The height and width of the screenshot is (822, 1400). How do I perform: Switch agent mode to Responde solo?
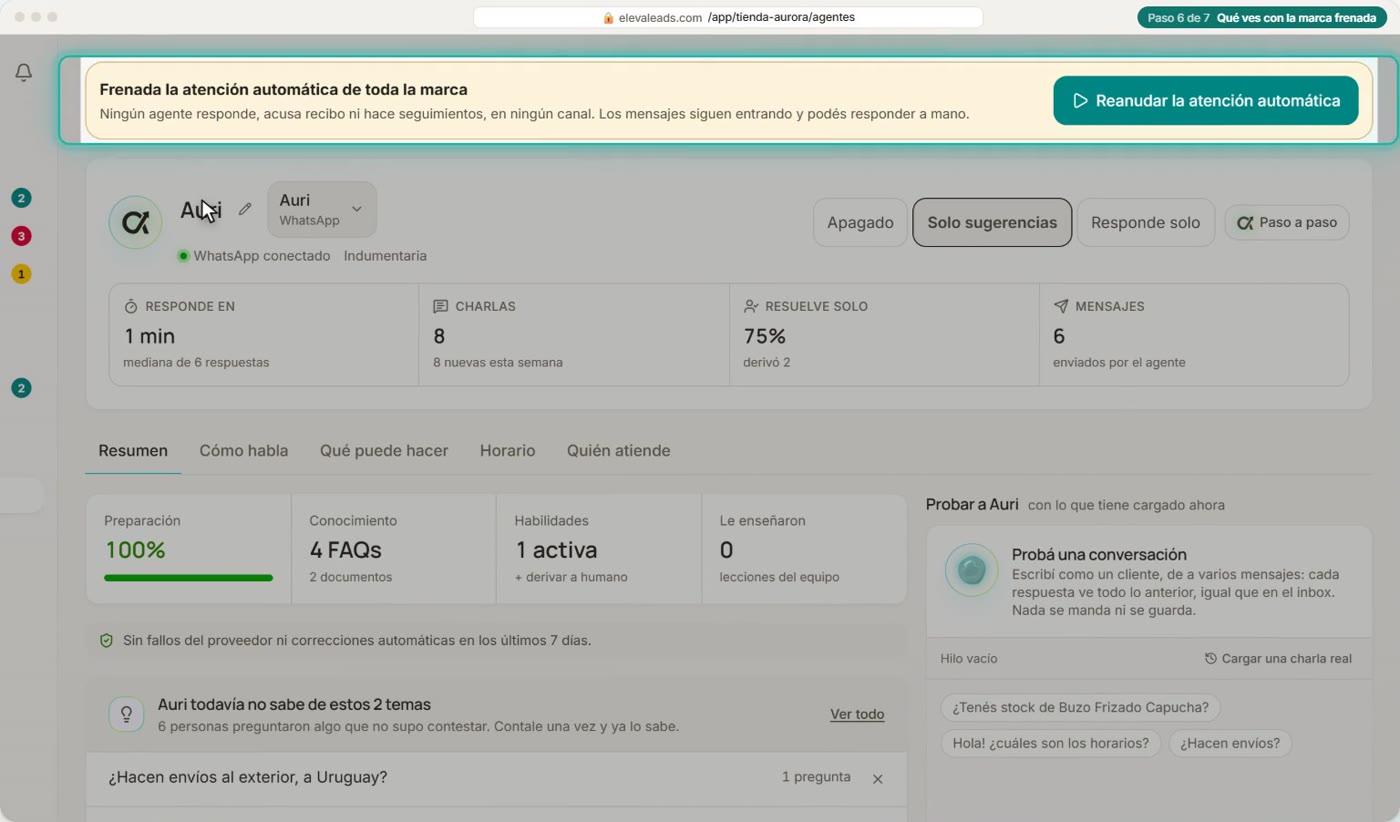pos(1145,222)
